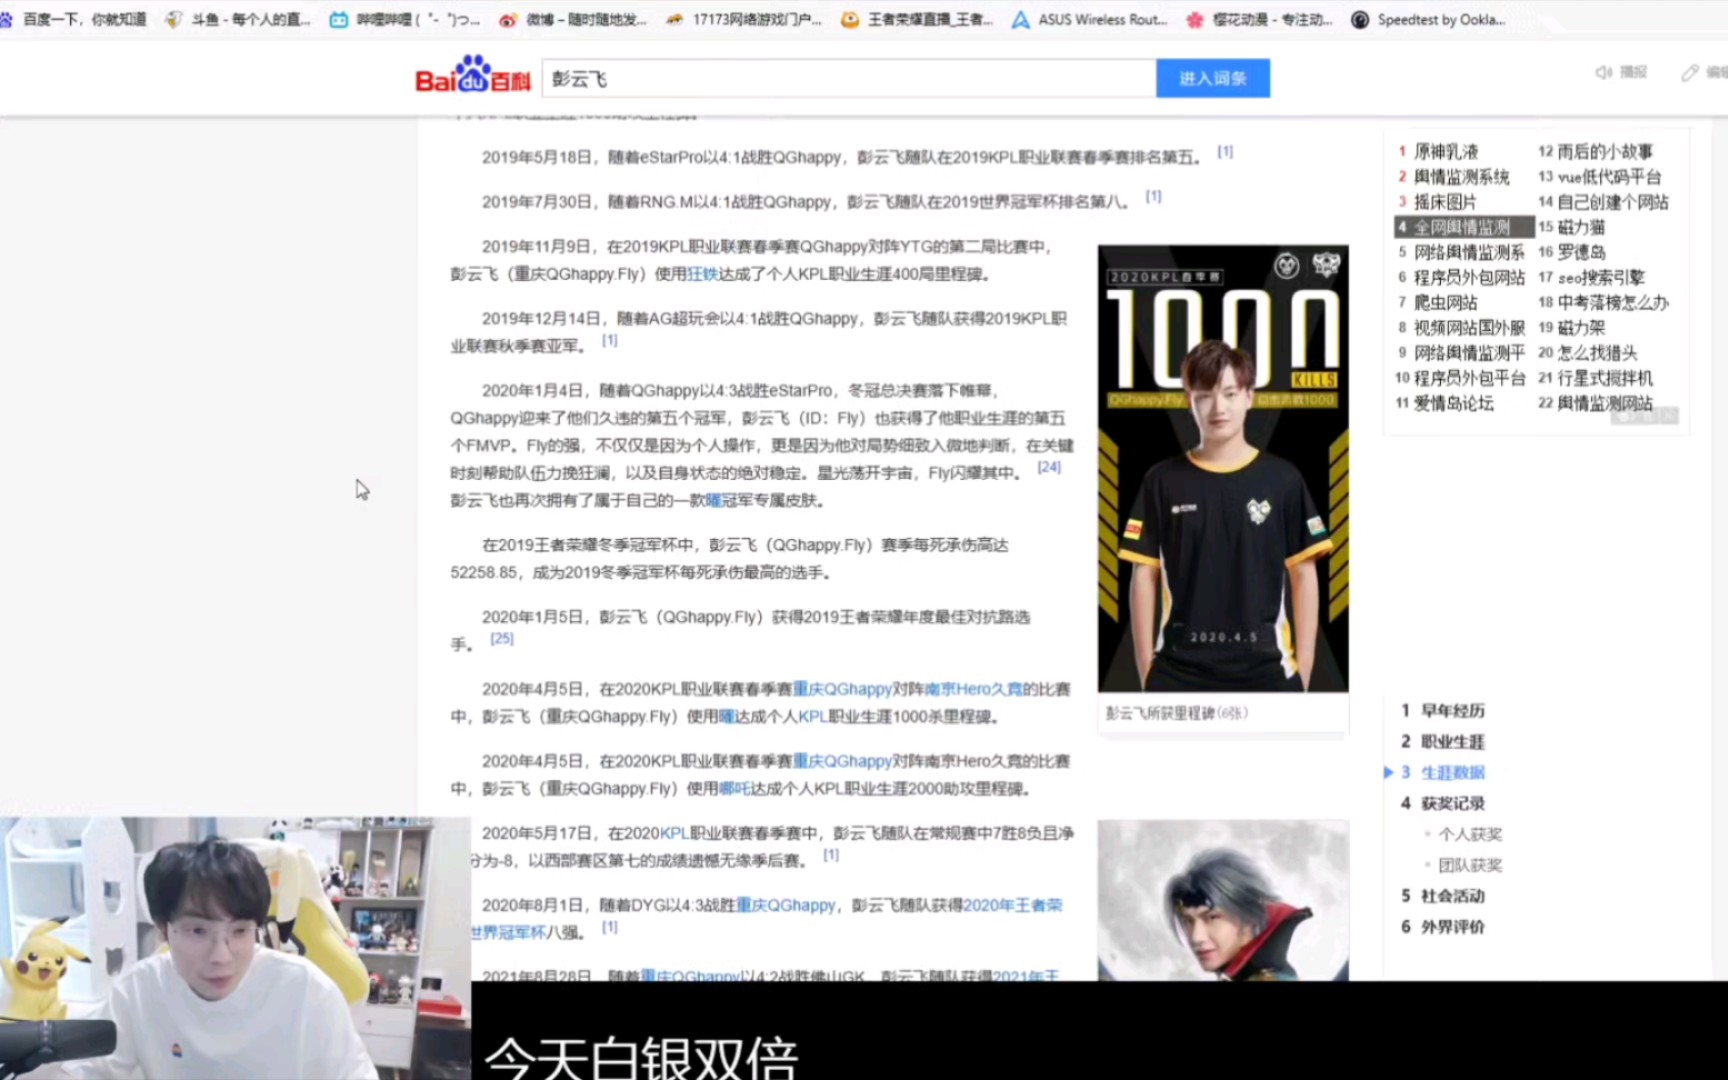Click the 重庆QGhappy link in 2000助攻 paragraph
The image size is (1728, 1080).
[841, 761]
